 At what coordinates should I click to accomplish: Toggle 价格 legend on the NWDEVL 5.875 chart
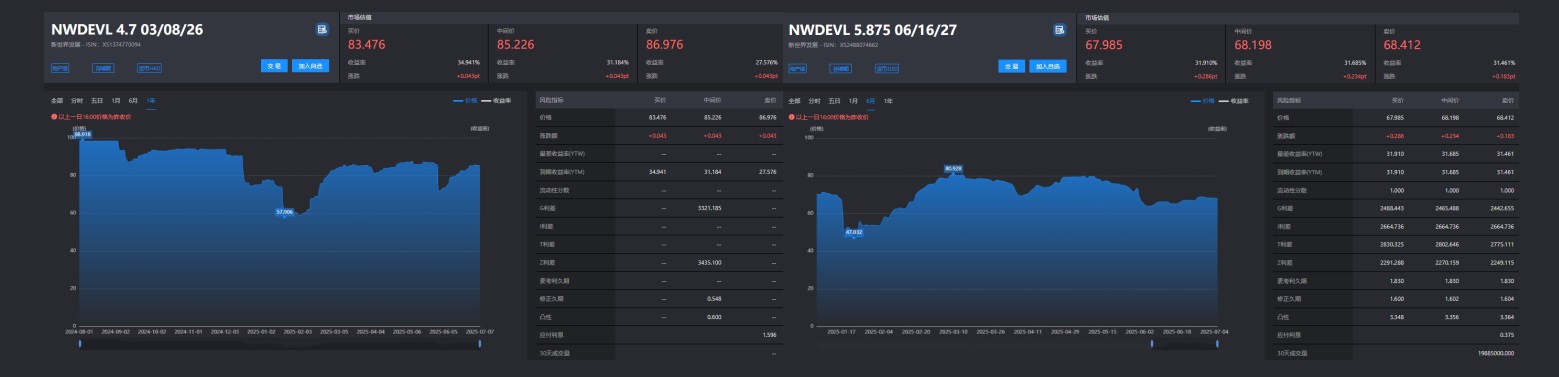[1202, 101]
